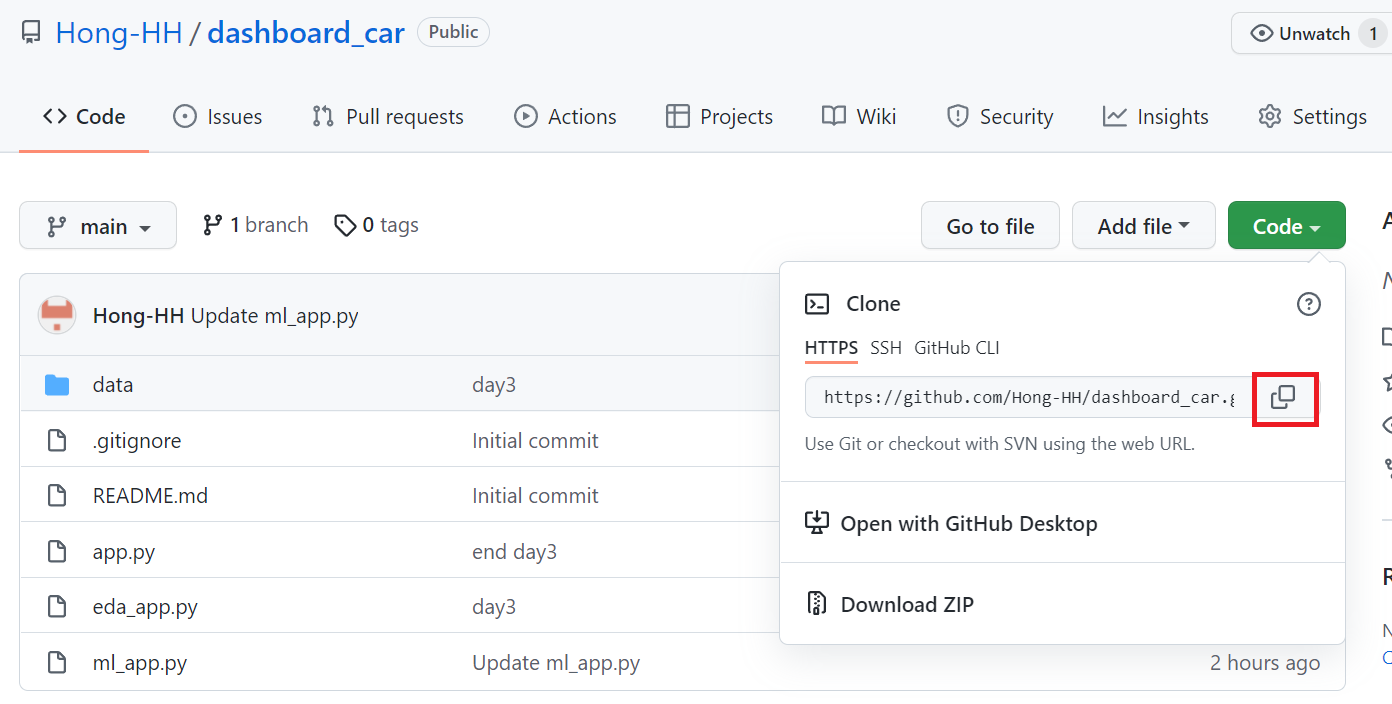
Task: Select the GitHub CLI clone method
Action: pyautogui.click(x=956, y=348)
